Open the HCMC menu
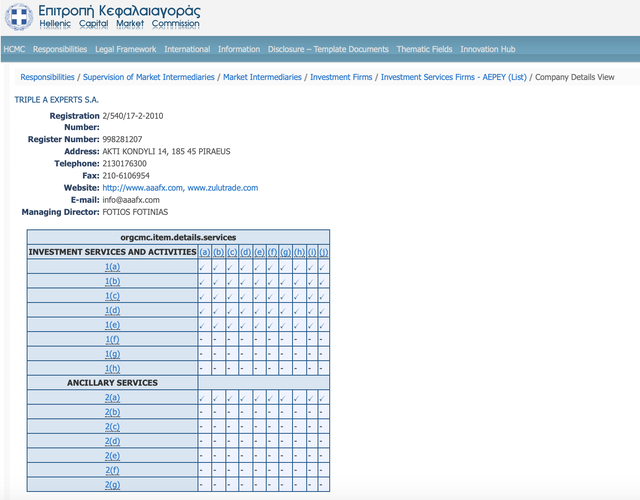The width and height of the screenshot is (640, 500). [x=14, y=49]
